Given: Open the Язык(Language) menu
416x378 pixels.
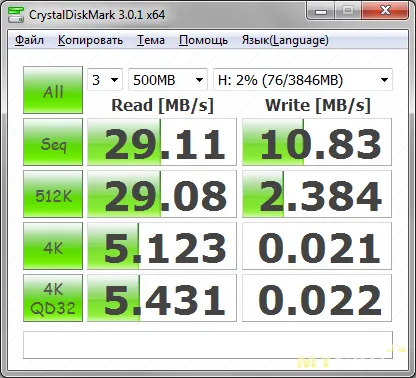Looking at the screenshot, I should pos(285,40).
